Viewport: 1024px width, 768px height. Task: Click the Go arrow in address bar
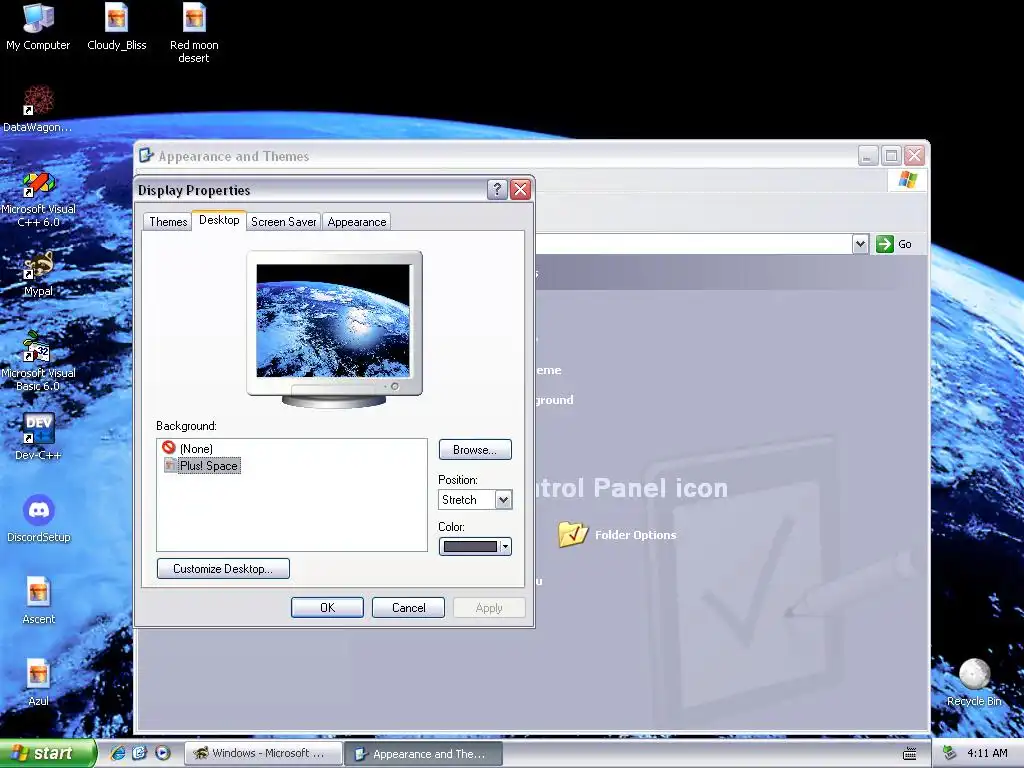click(885, 244)
